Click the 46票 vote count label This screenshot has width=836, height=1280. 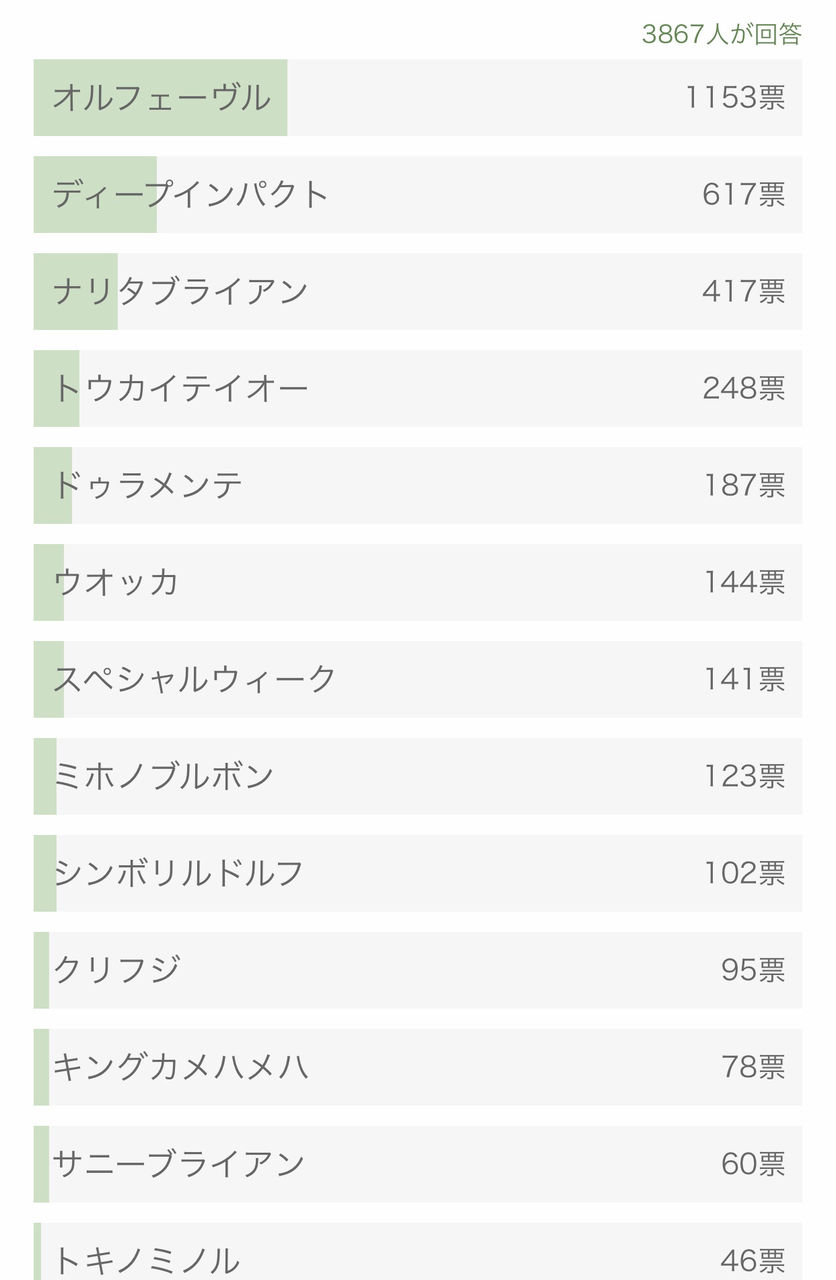753,1260
